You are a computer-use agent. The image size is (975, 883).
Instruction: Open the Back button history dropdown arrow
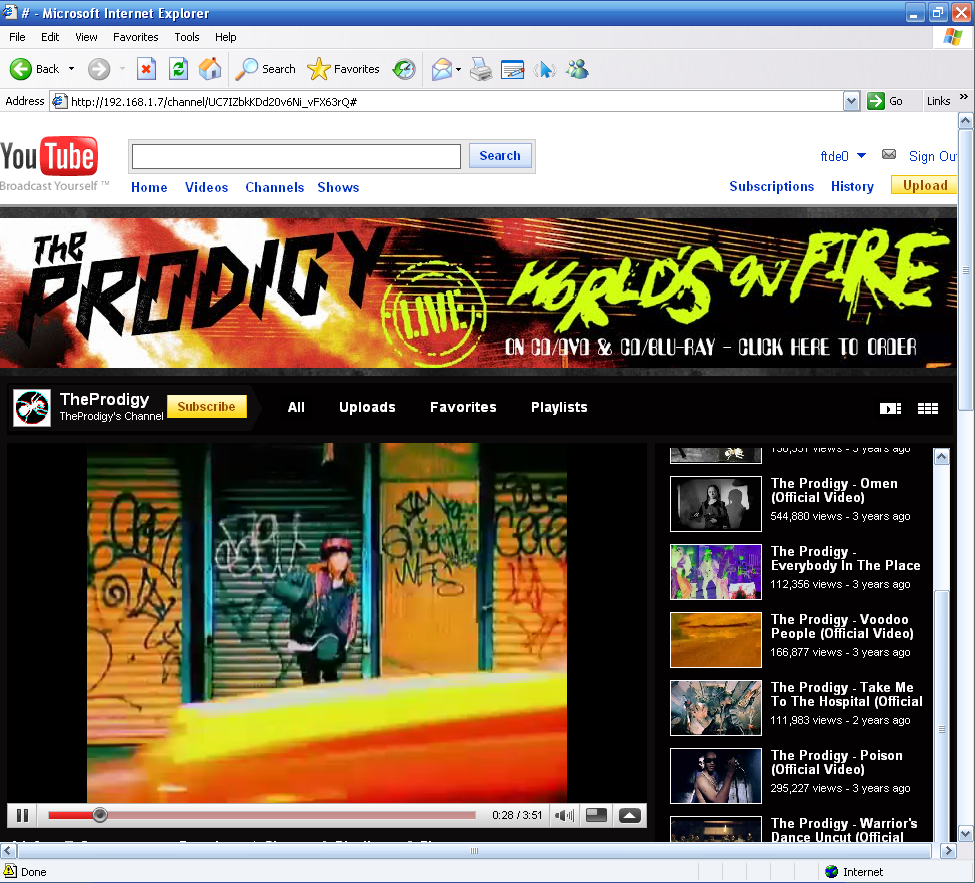(72, 69)
